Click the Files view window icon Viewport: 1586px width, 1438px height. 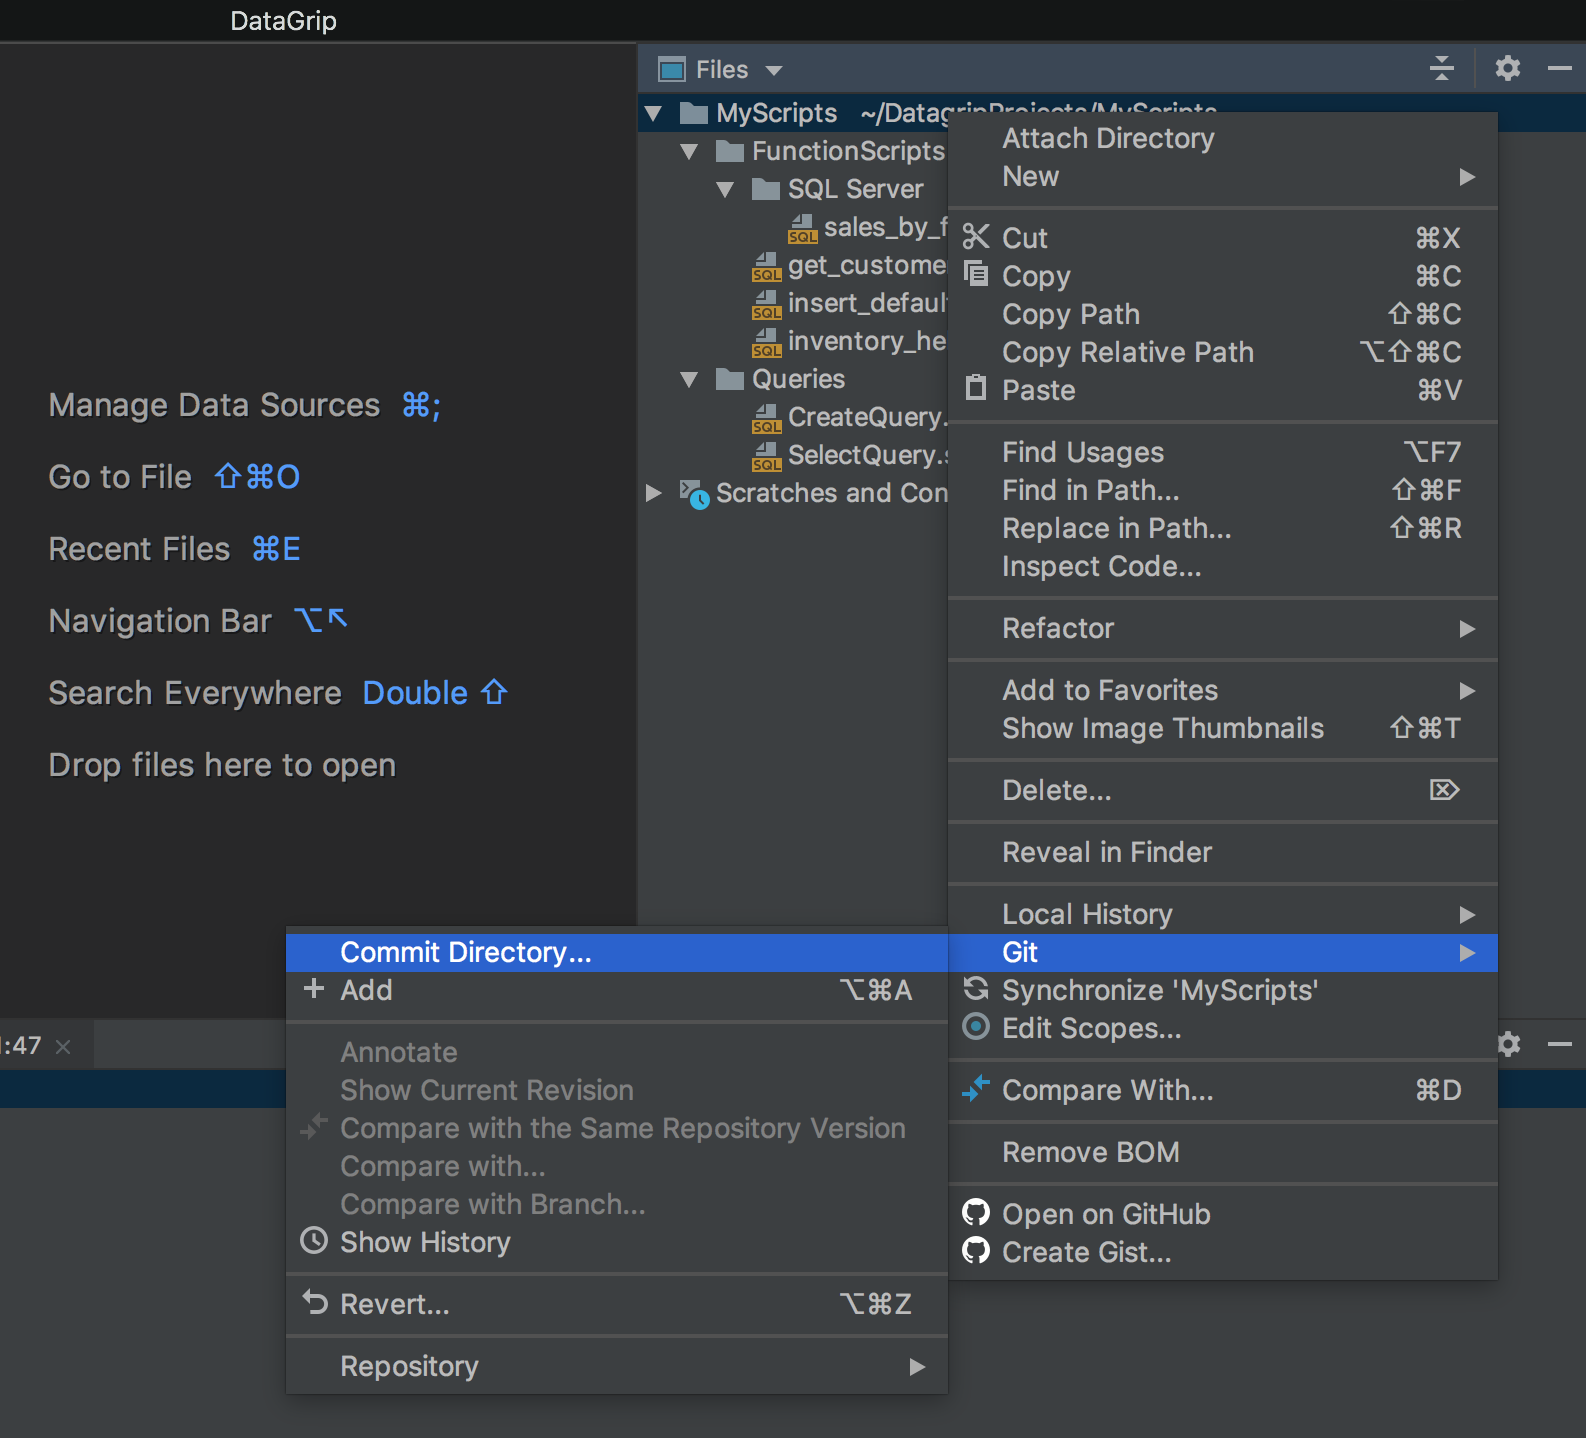[672, 69]
